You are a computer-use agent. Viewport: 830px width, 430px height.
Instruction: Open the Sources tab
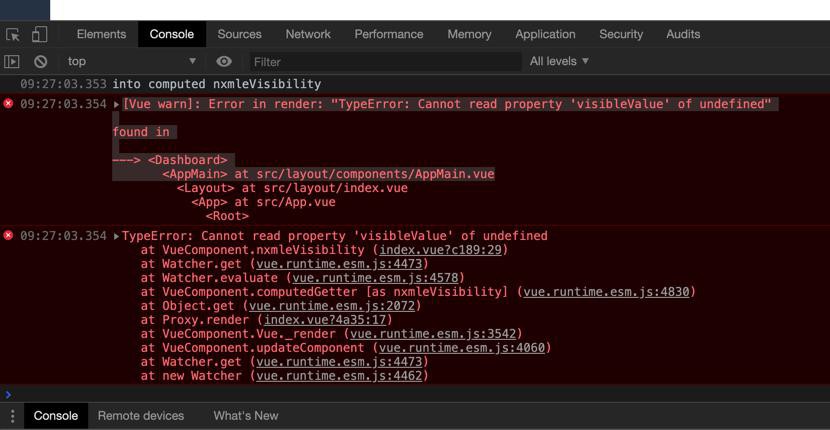tap(239, 34)
